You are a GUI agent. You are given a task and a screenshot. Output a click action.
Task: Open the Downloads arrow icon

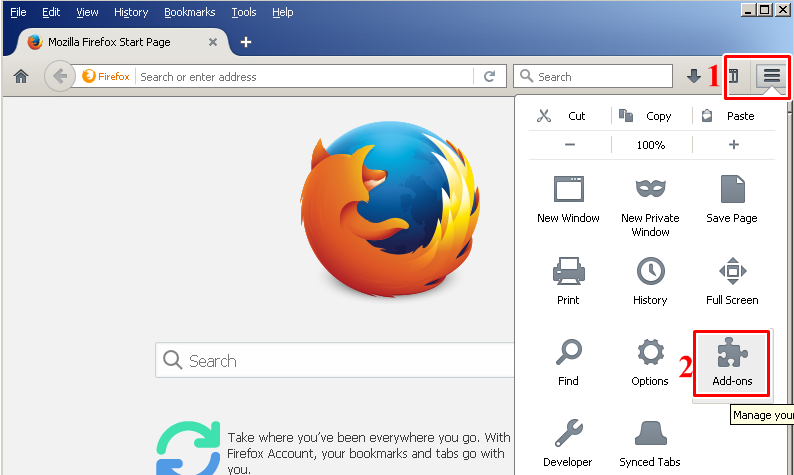coord(694,76)
